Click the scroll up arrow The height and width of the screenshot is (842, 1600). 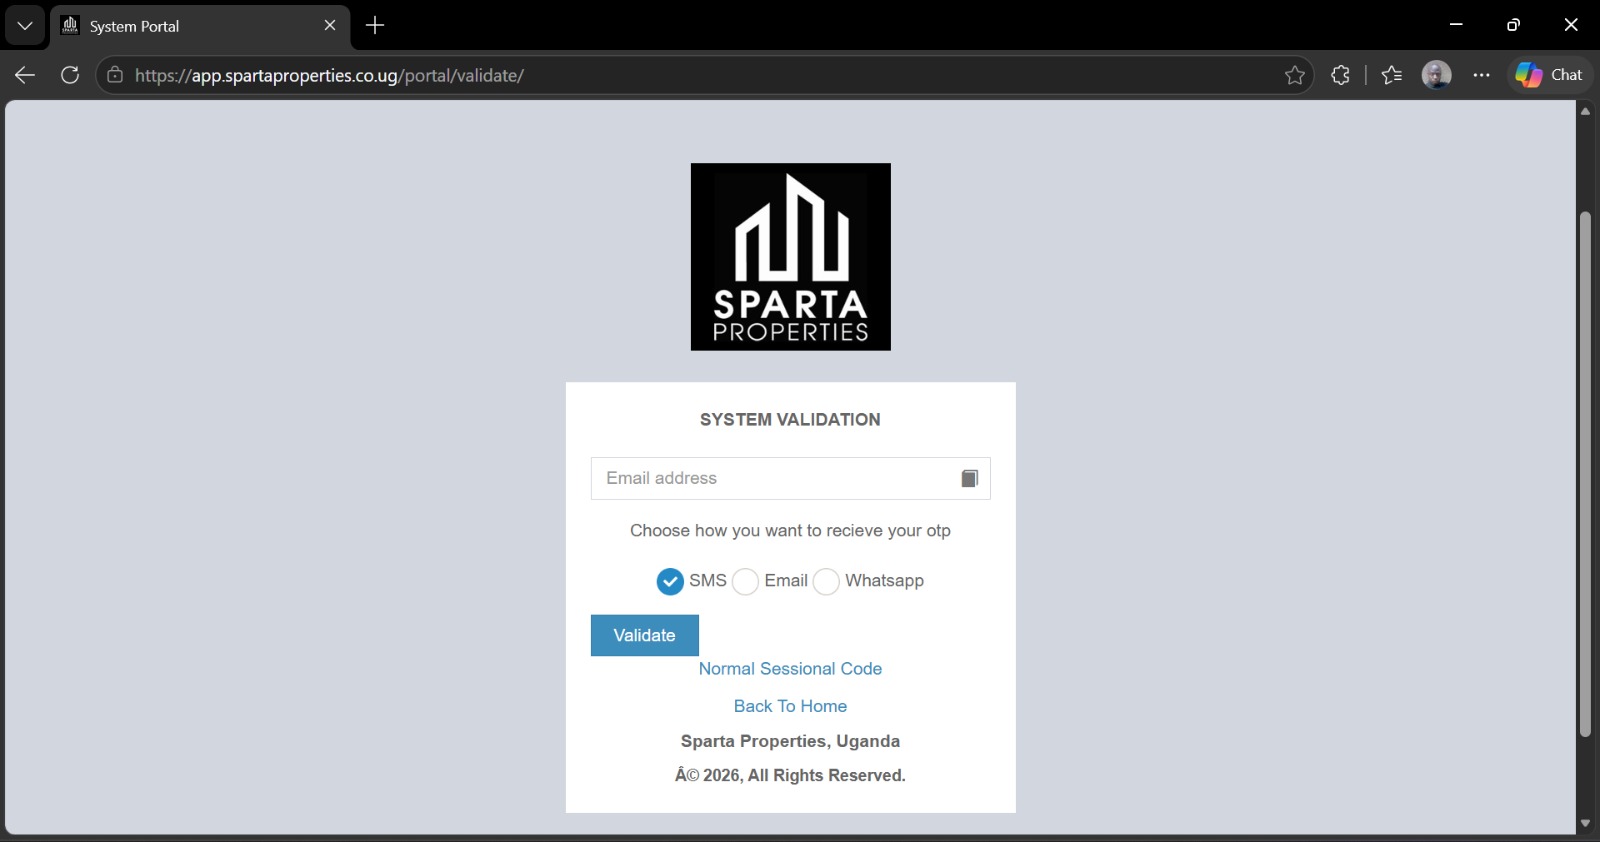coord(1585,111)
